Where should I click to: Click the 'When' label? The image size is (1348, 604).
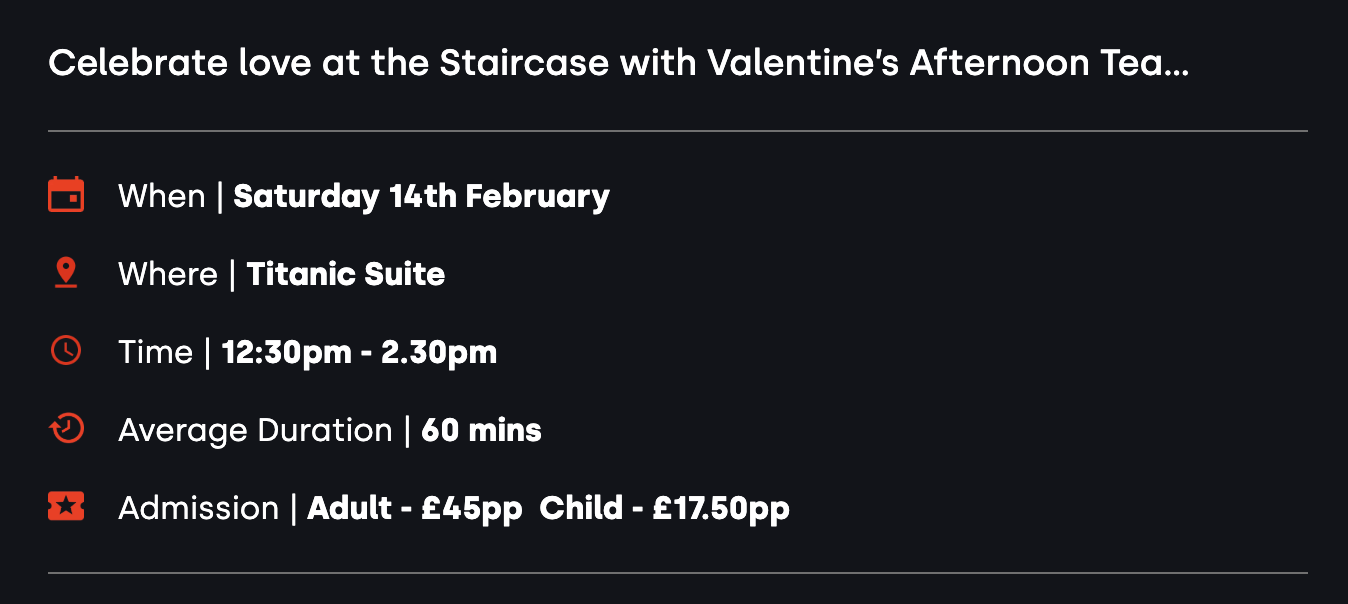(161, 196)
